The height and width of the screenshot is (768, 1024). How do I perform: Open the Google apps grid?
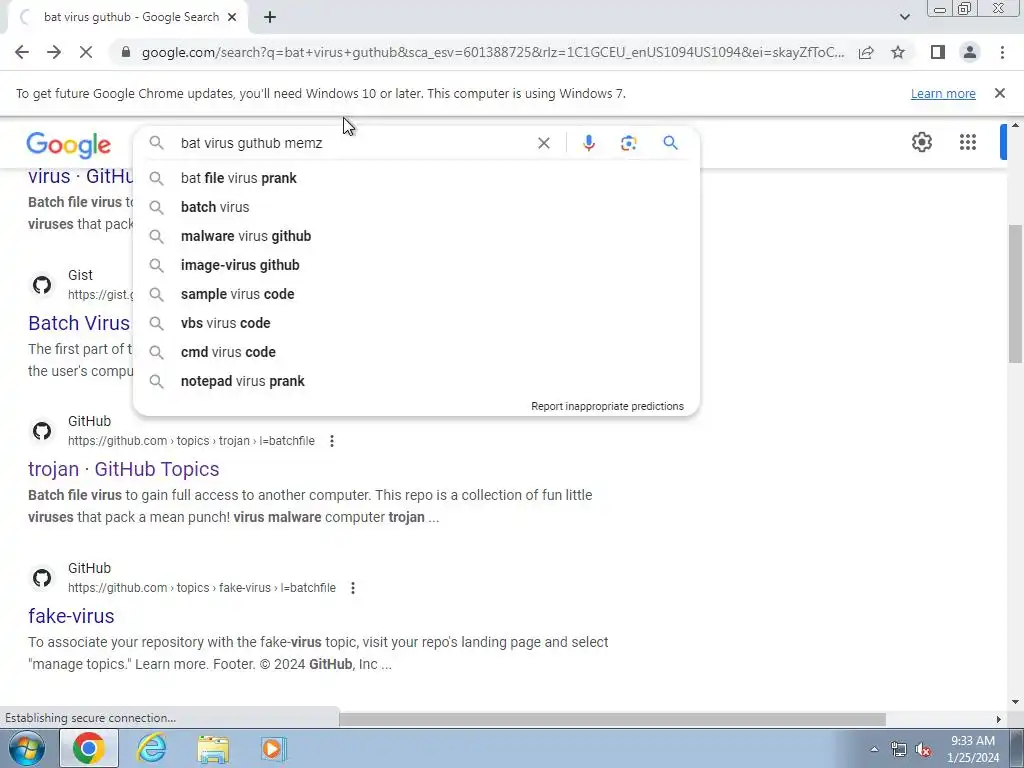coord(967,142)
